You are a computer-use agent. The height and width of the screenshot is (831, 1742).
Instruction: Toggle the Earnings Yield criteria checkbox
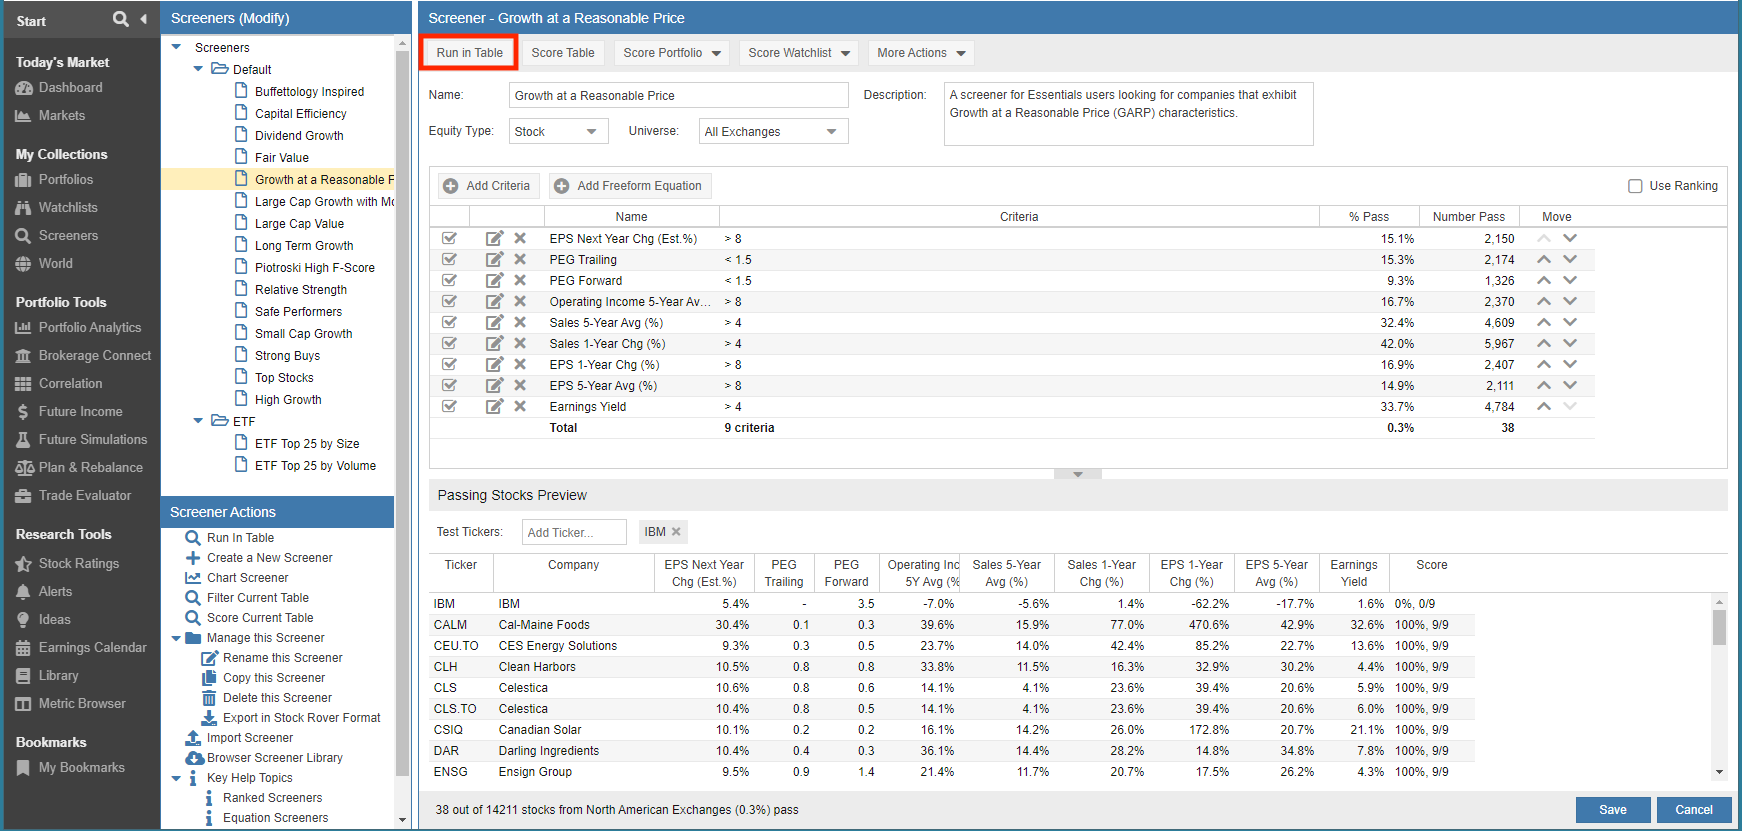[449, 406]
